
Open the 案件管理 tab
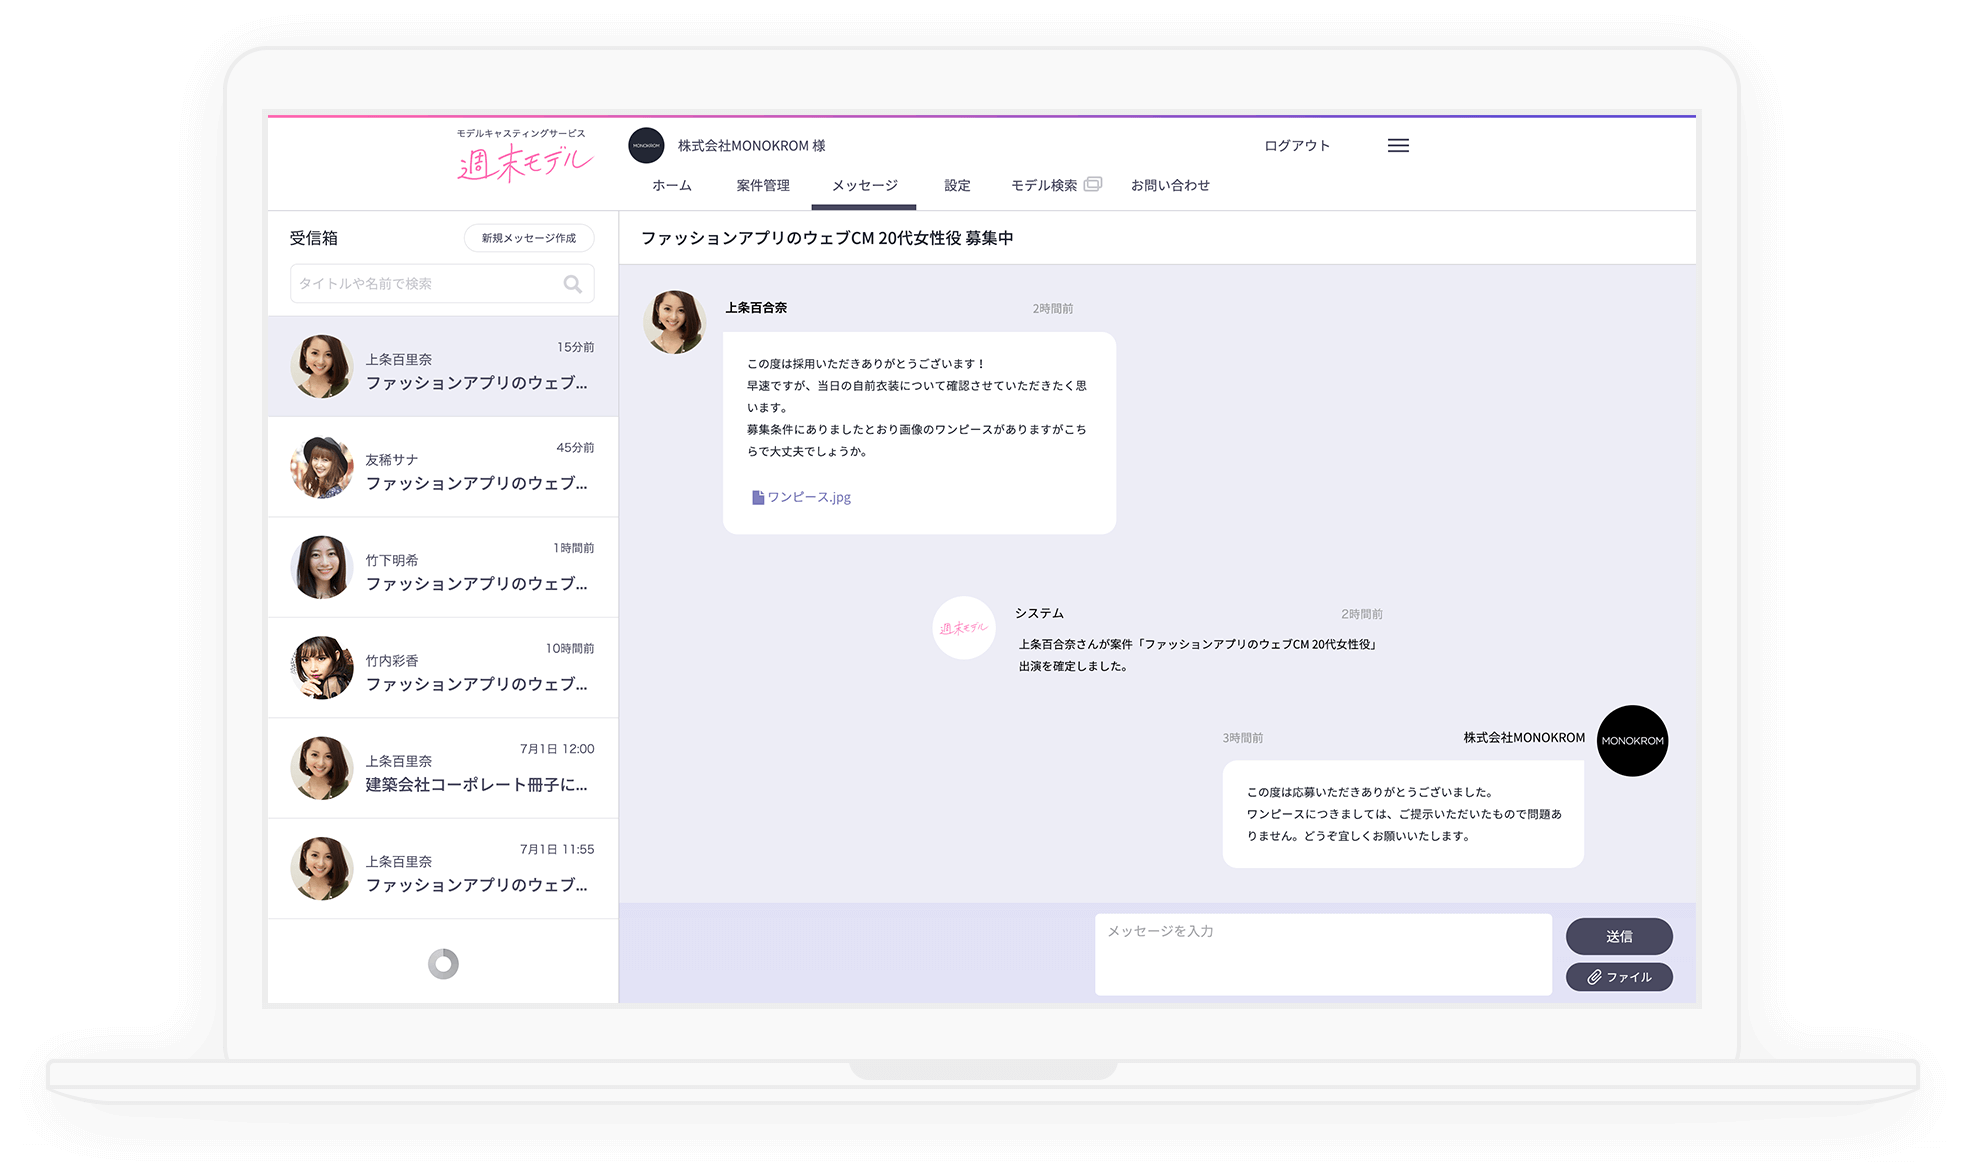[763, 186]
